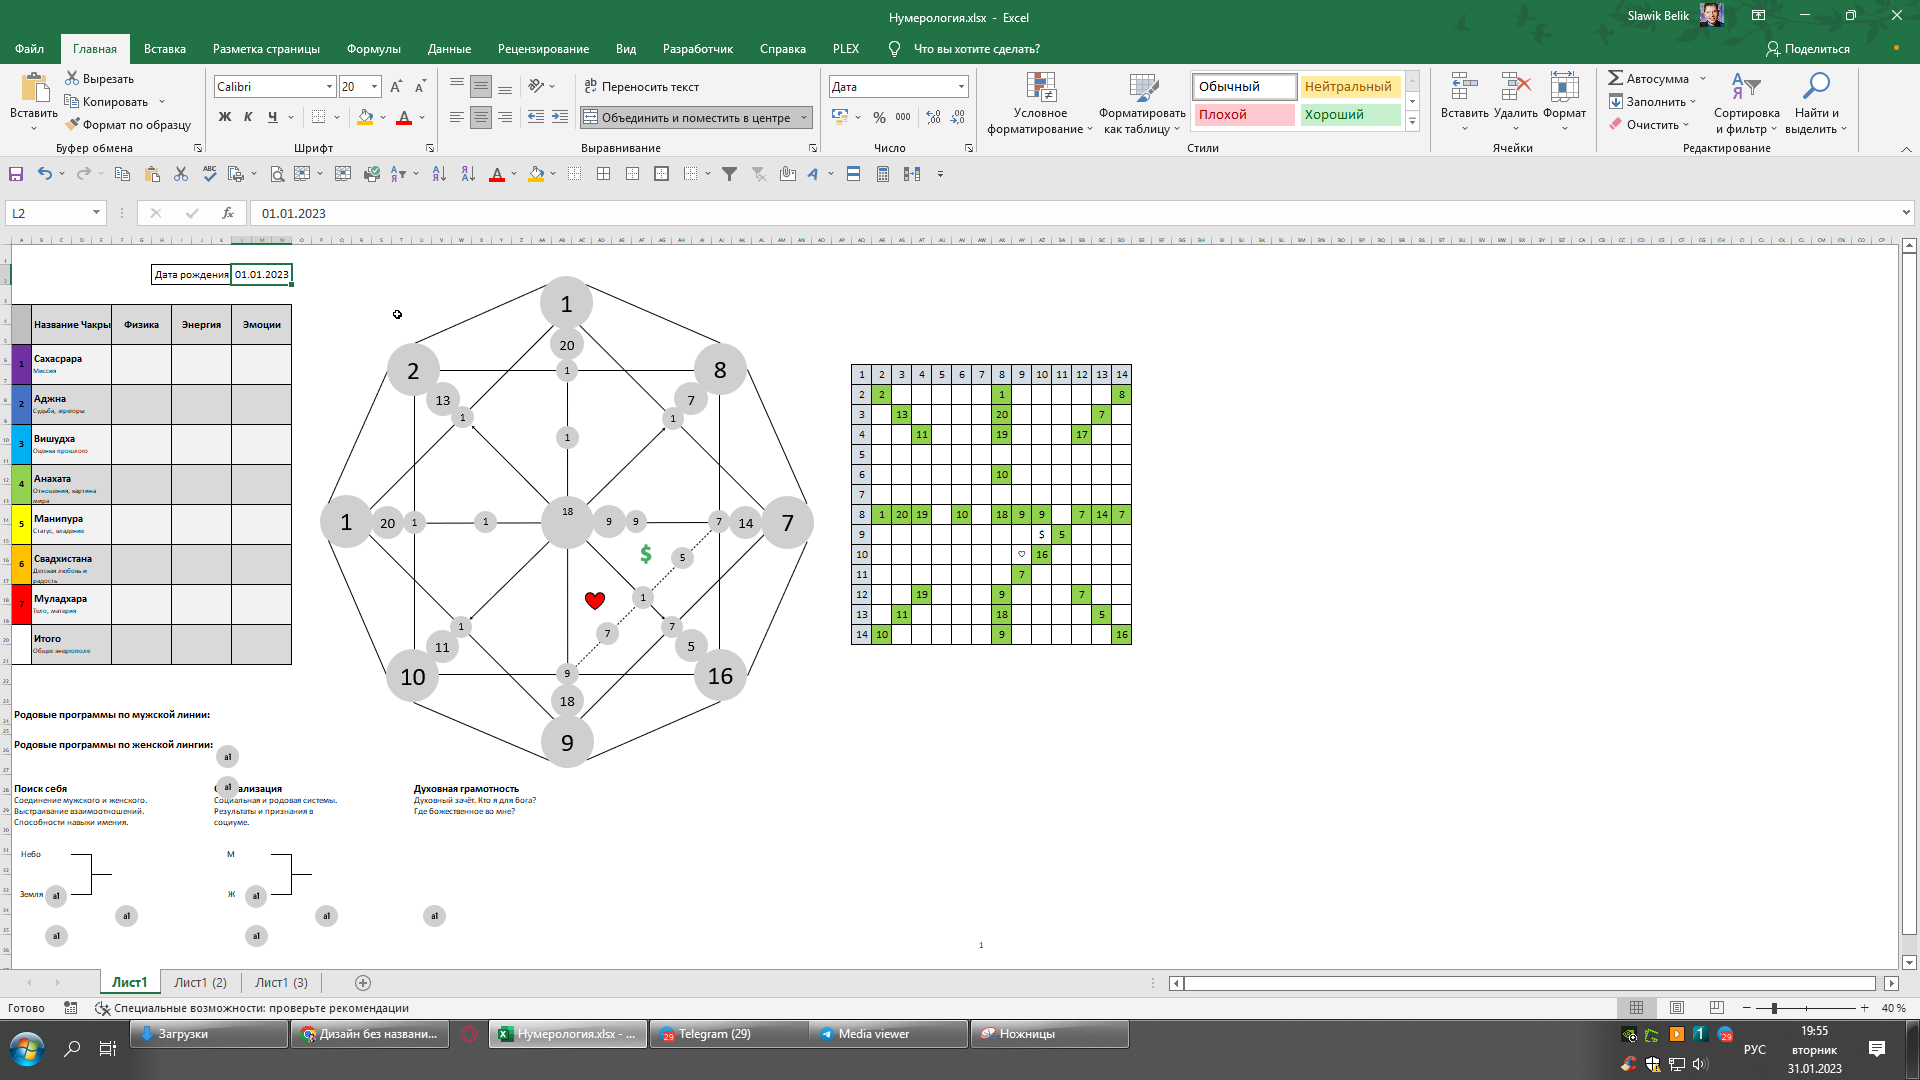1920x1080 pixels.
Task: Toggle Wrap Text (Переносить текст)
Action: coord(641,87)
